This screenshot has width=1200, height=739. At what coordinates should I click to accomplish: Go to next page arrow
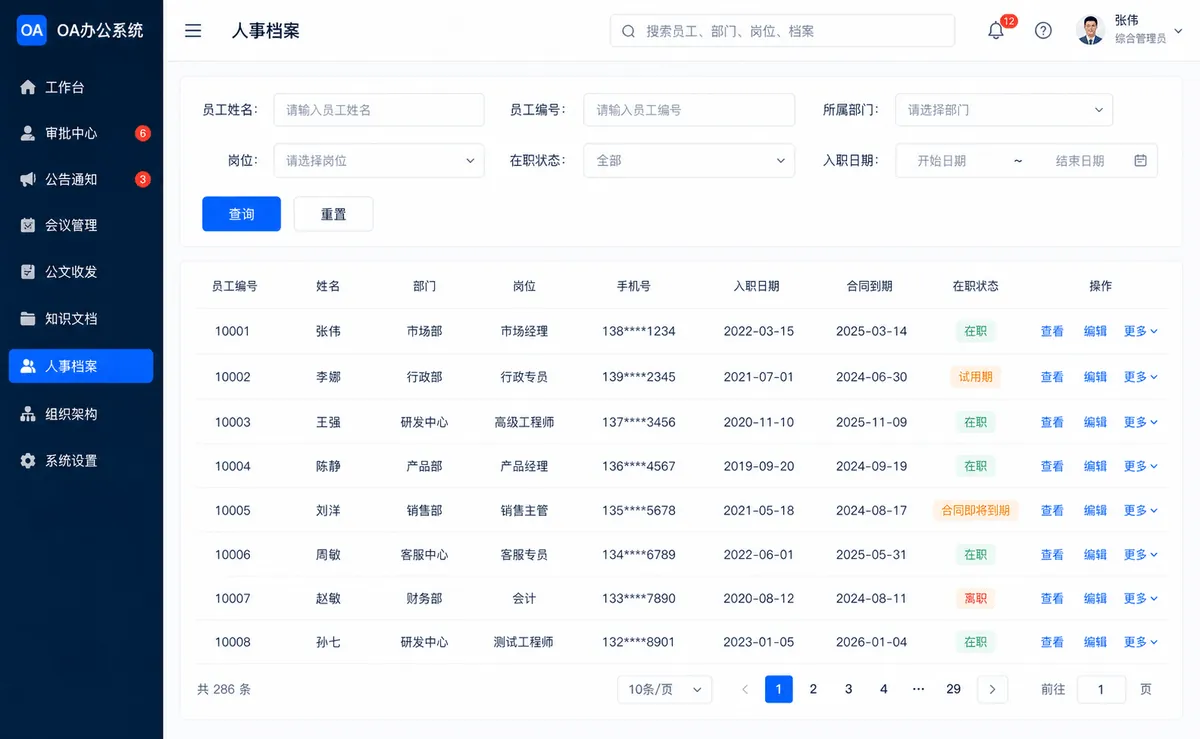(992, 689)
